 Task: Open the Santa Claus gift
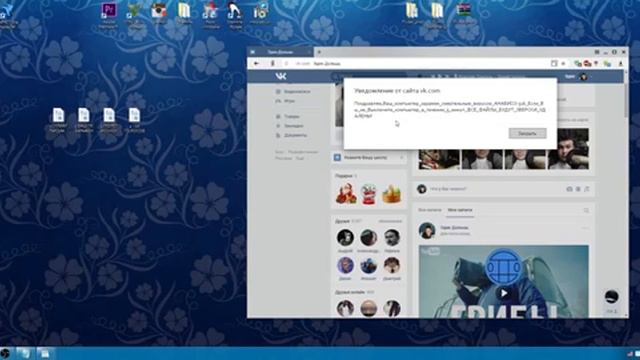[x=346, y=193]
